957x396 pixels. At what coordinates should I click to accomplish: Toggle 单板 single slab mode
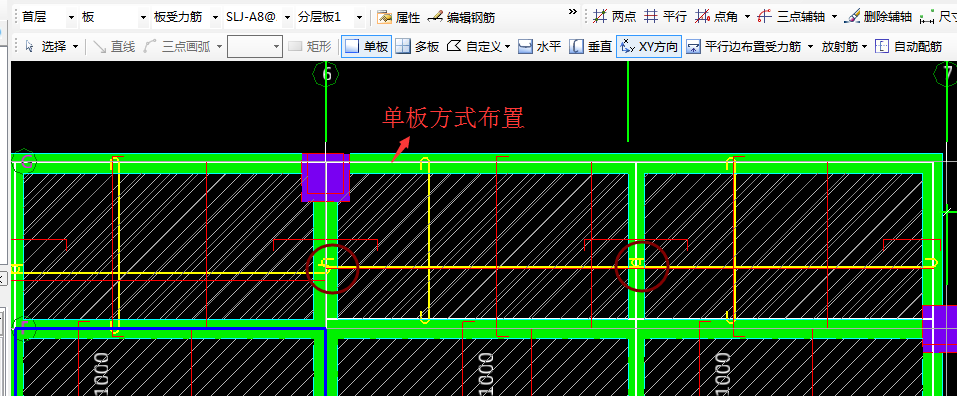point(366,46)
